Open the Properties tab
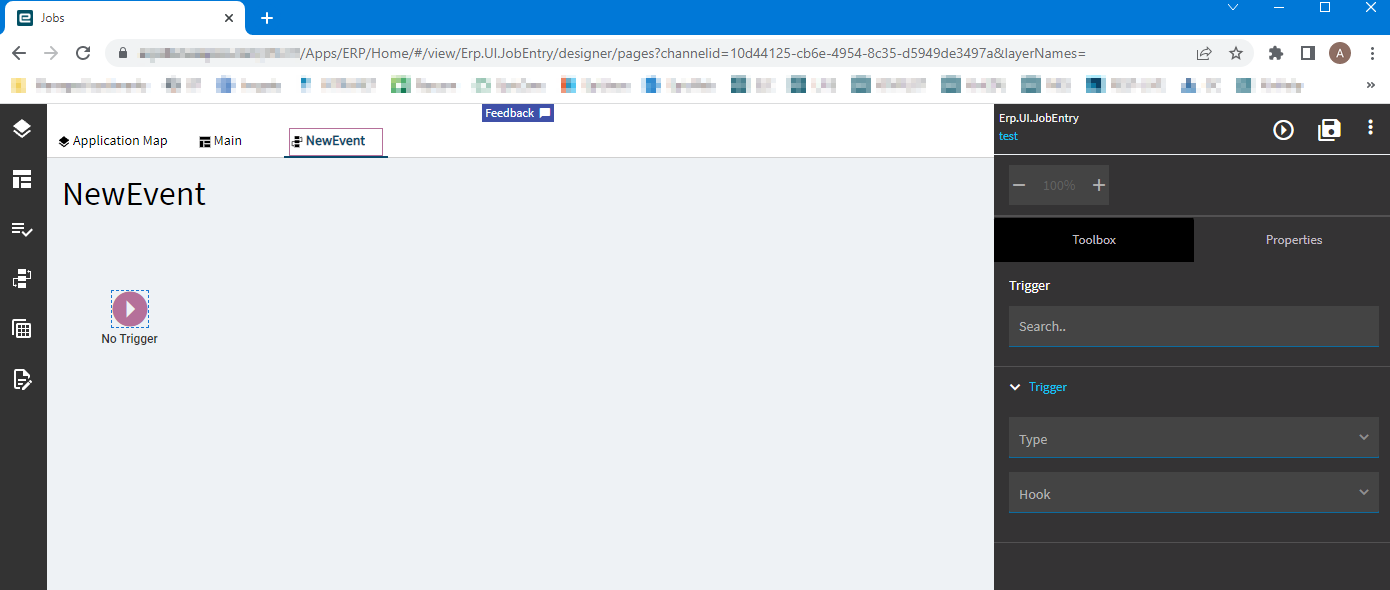Viewport: 1390px width, 590px height. point(1293,240)
